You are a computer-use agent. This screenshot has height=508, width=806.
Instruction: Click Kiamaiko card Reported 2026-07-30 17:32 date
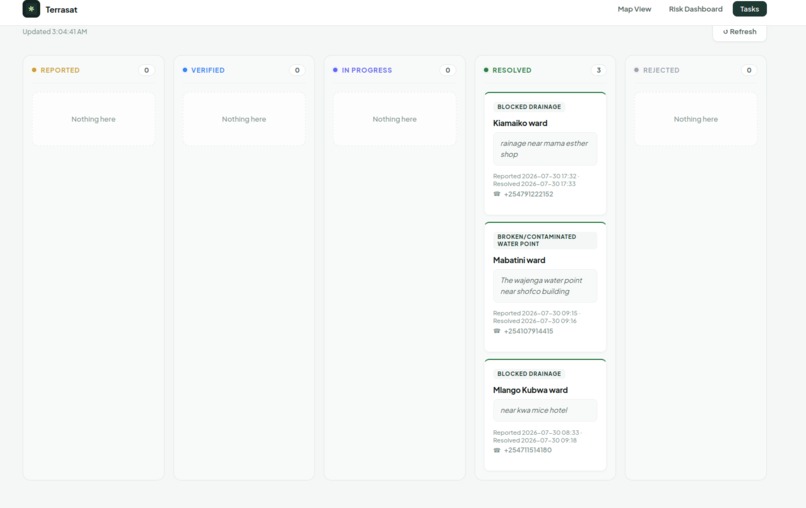click(x=535, y=176)
